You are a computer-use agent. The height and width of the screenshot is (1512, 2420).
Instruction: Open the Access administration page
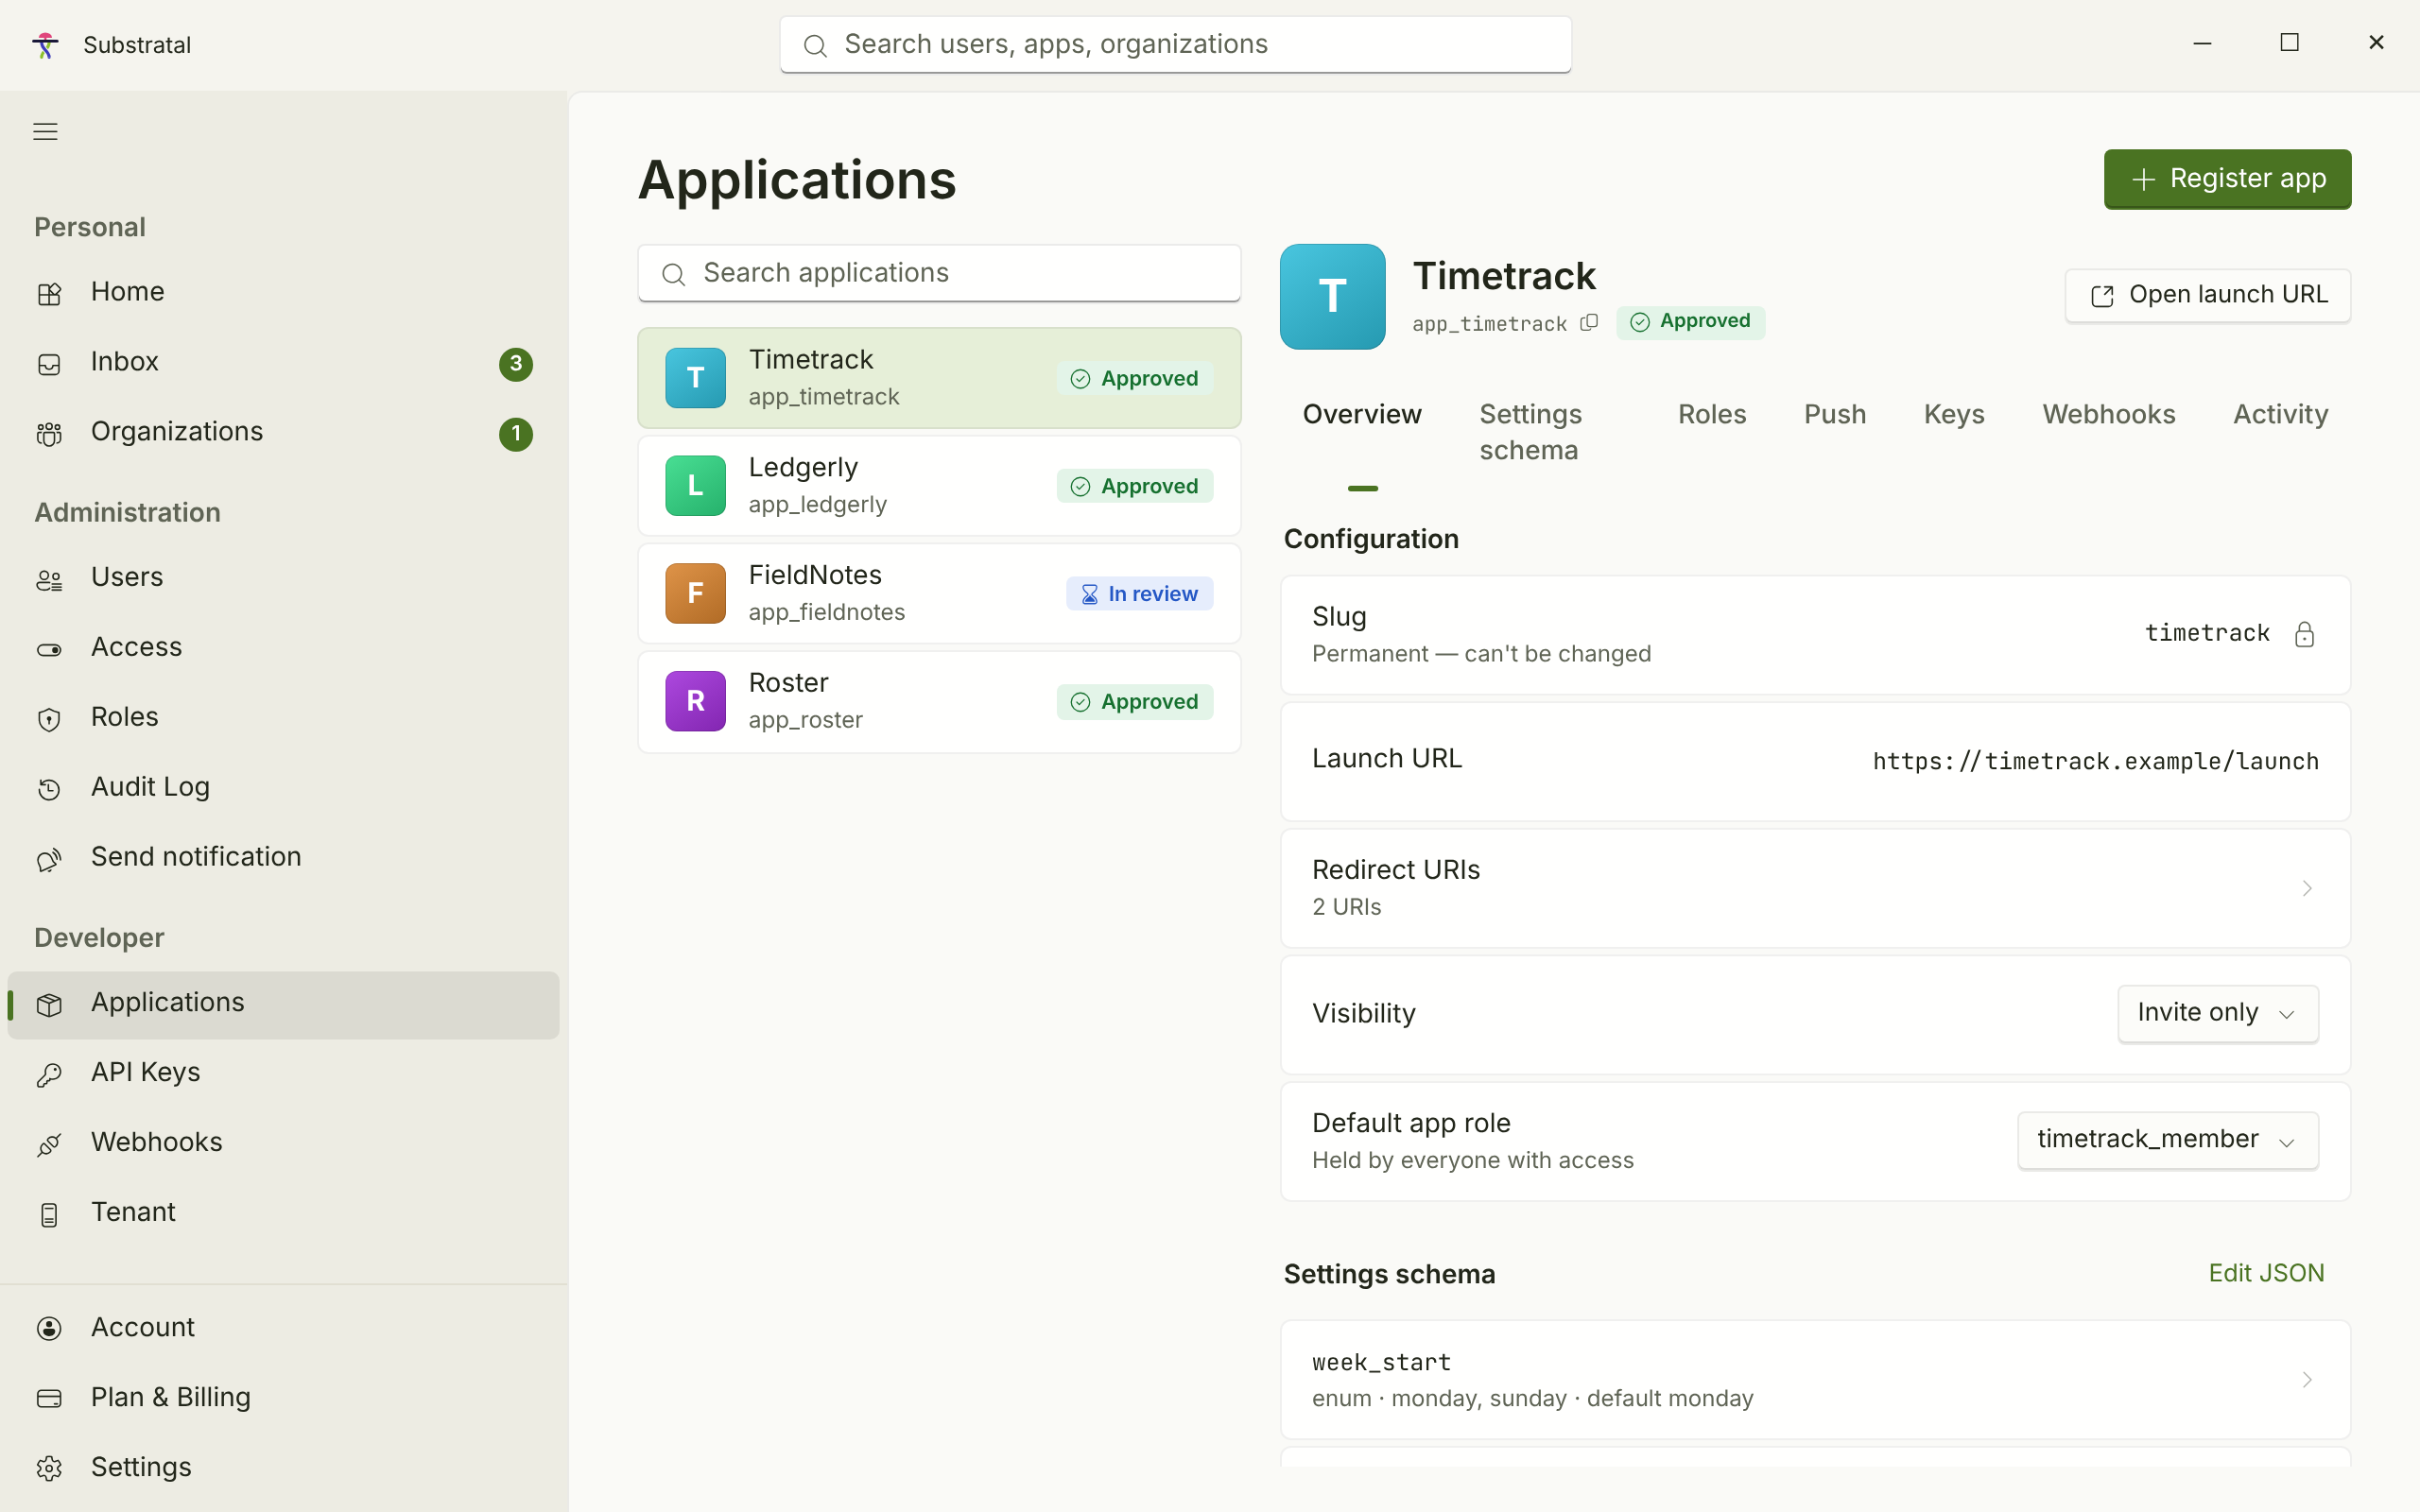coord(283,648)
